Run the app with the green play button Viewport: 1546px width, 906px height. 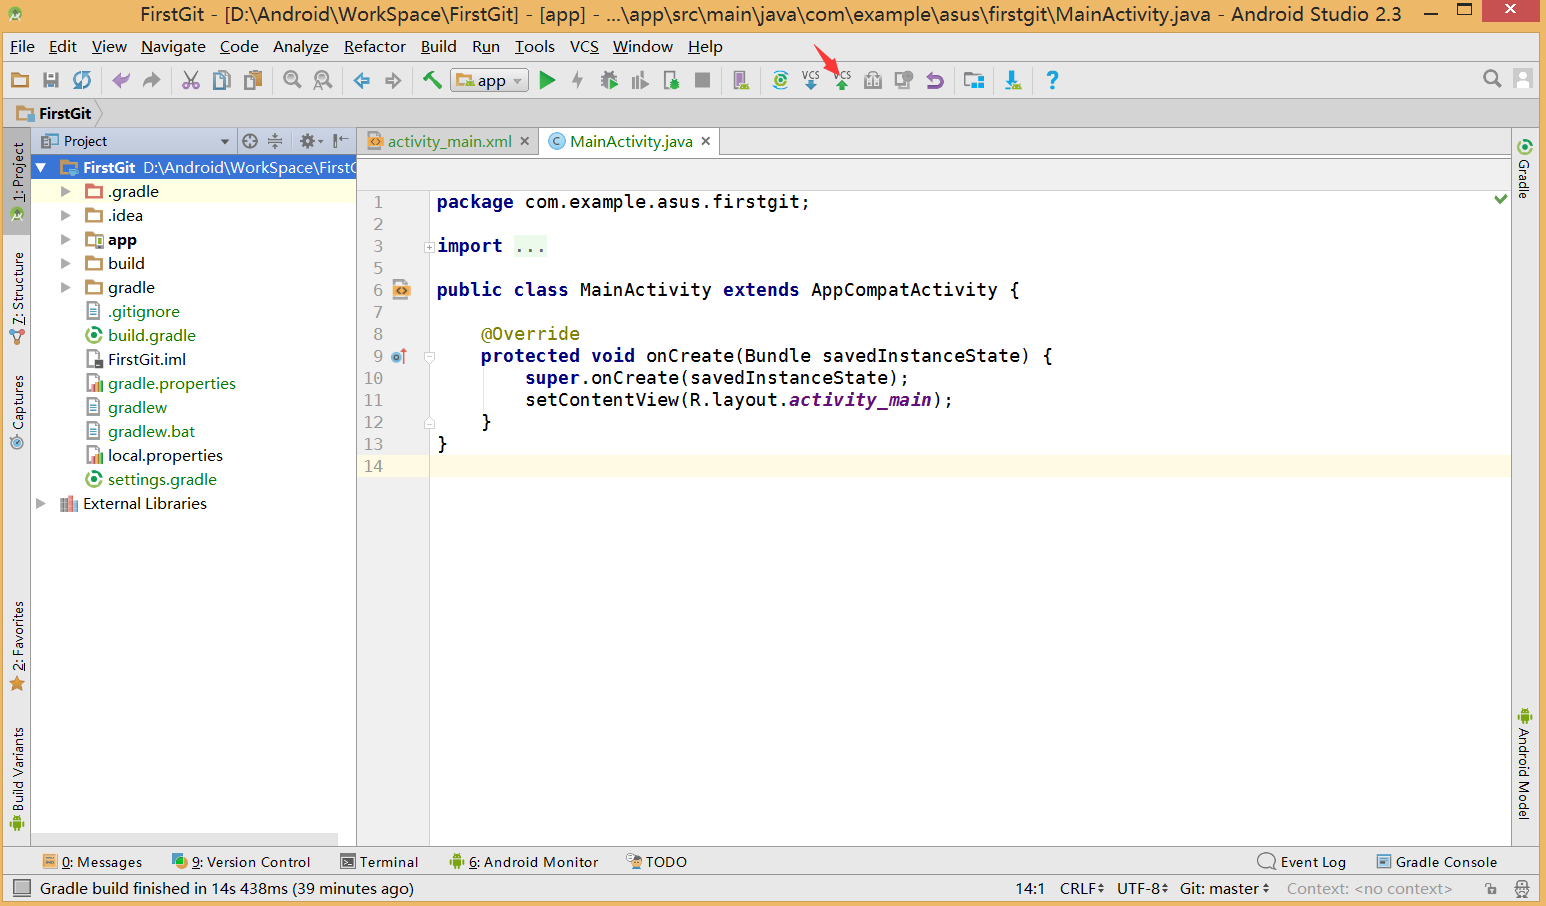tap(547, 81)
